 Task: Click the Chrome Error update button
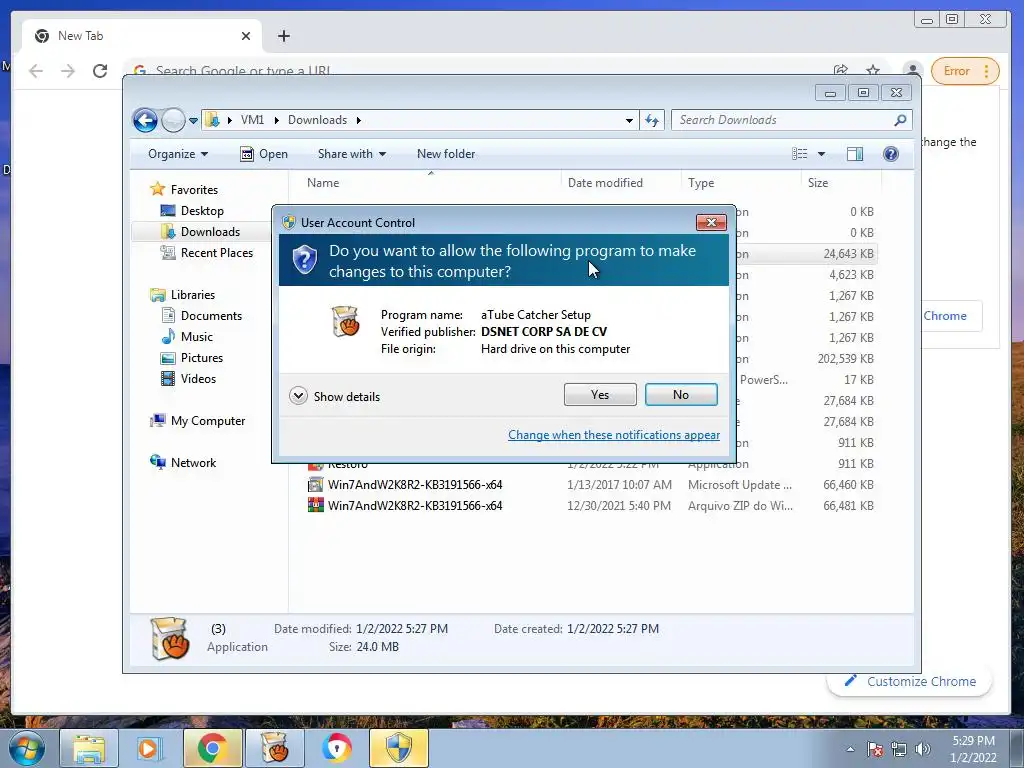tap(965, 71)
